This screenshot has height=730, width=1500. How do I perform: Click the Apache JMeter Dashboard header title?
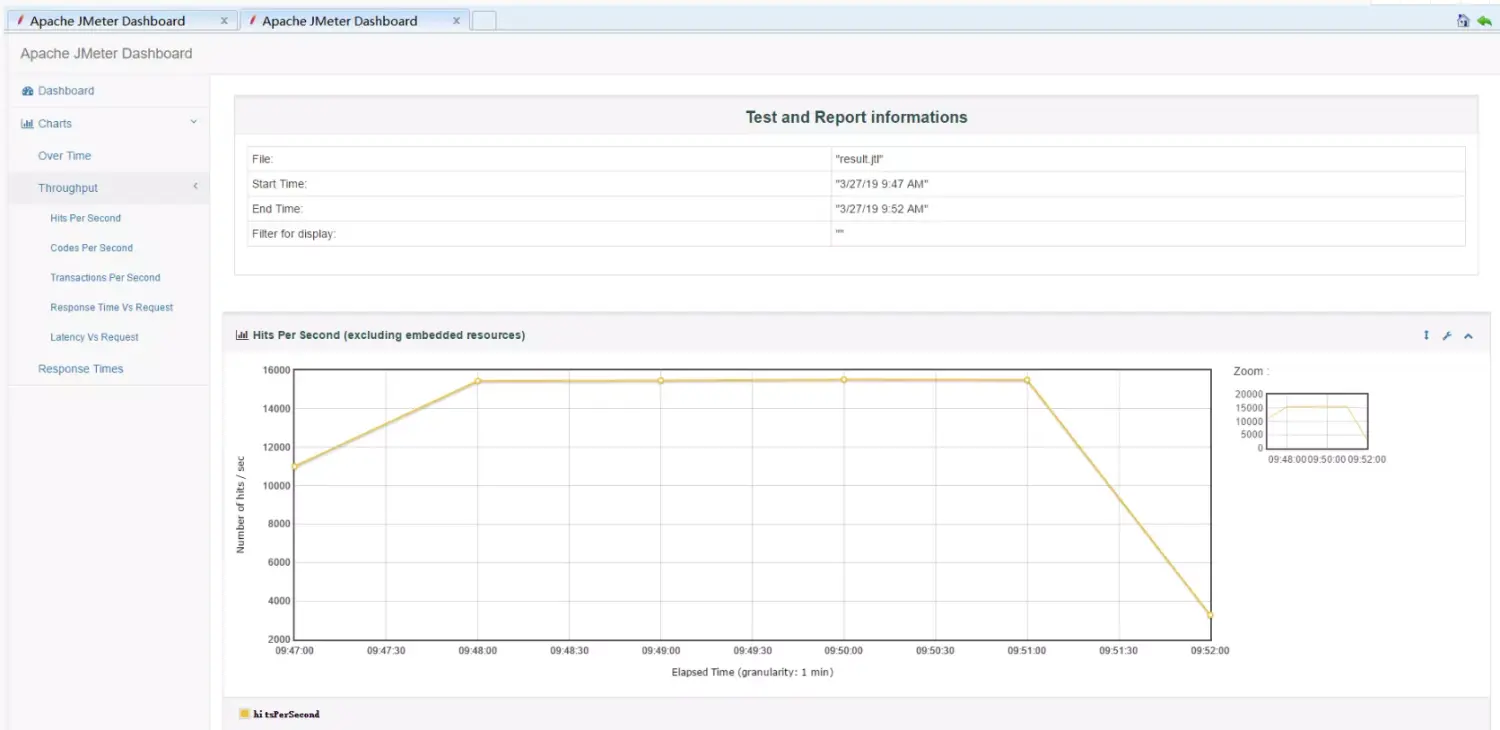tap(106, 53)
